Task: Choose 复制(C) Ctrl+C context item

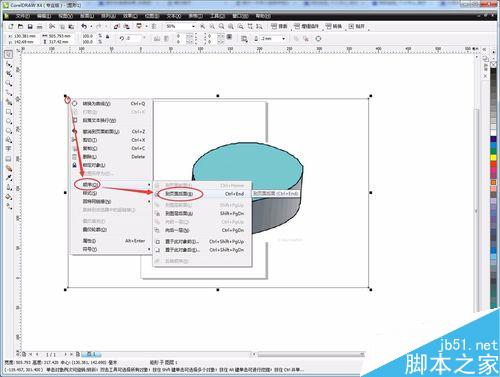Action: [112, 148]
